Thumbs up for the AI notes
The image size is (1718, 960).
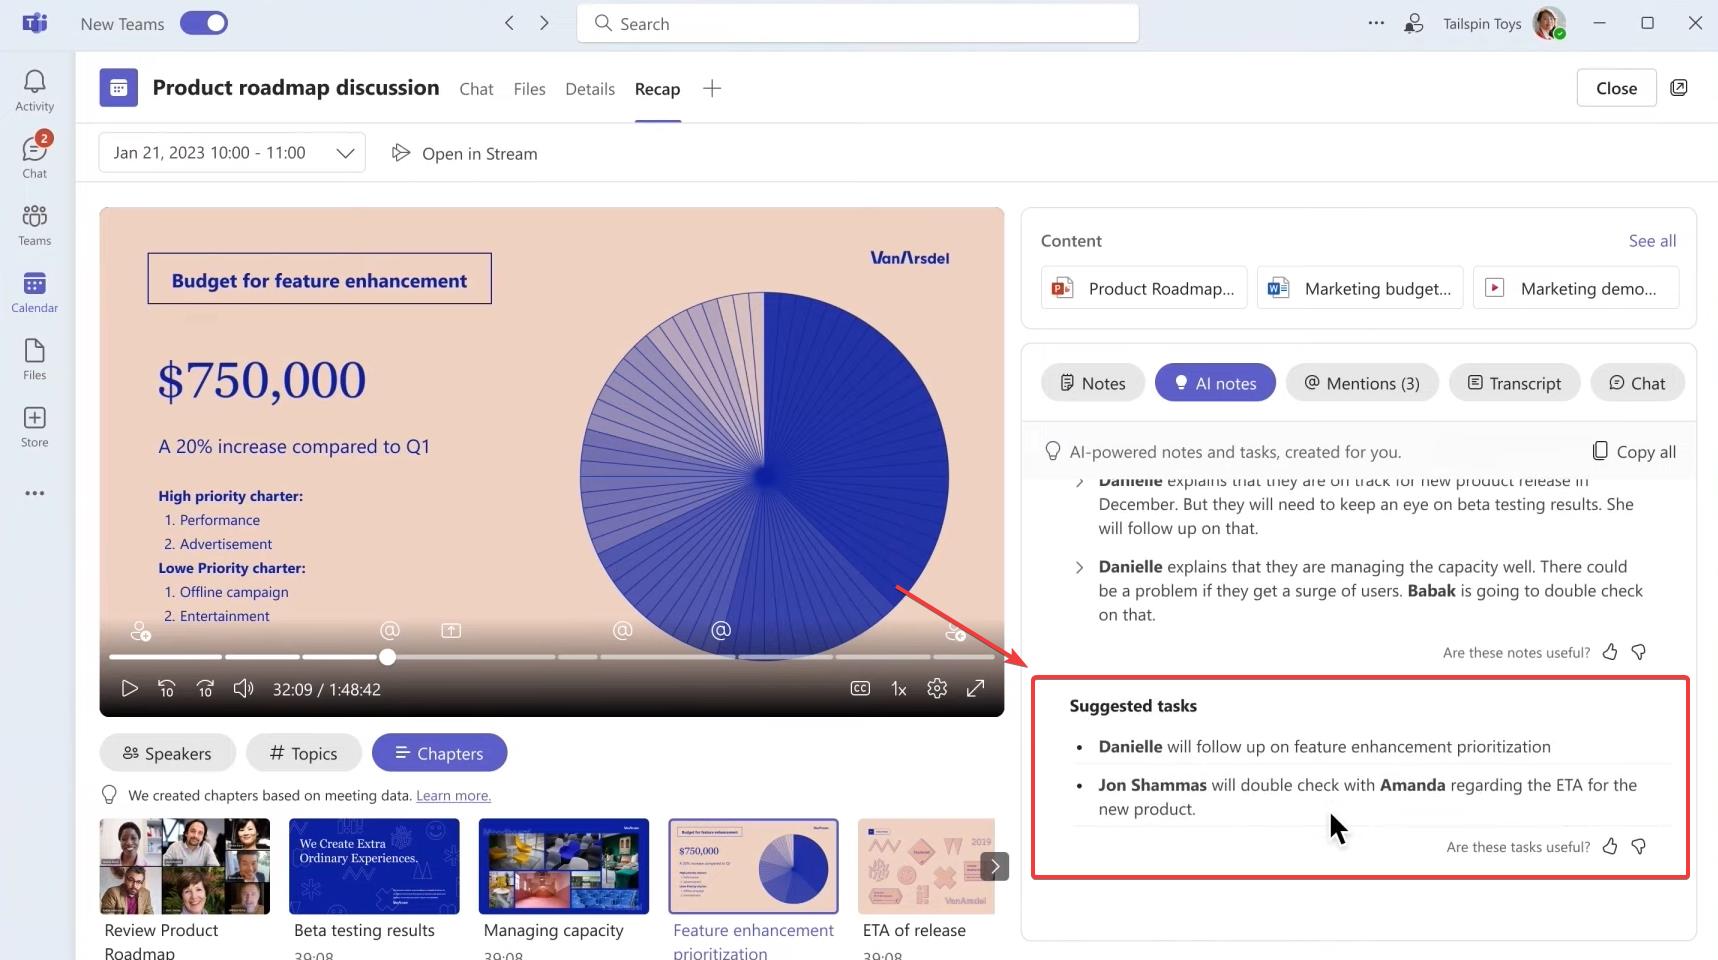[x=1610, y=652]
